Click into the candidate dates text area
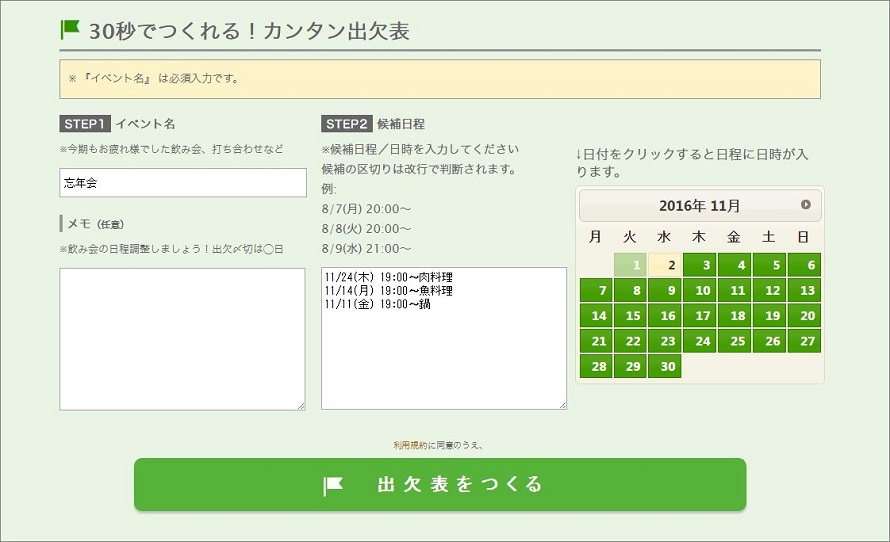This screenshot has width=890, height=542. point(444,338)
